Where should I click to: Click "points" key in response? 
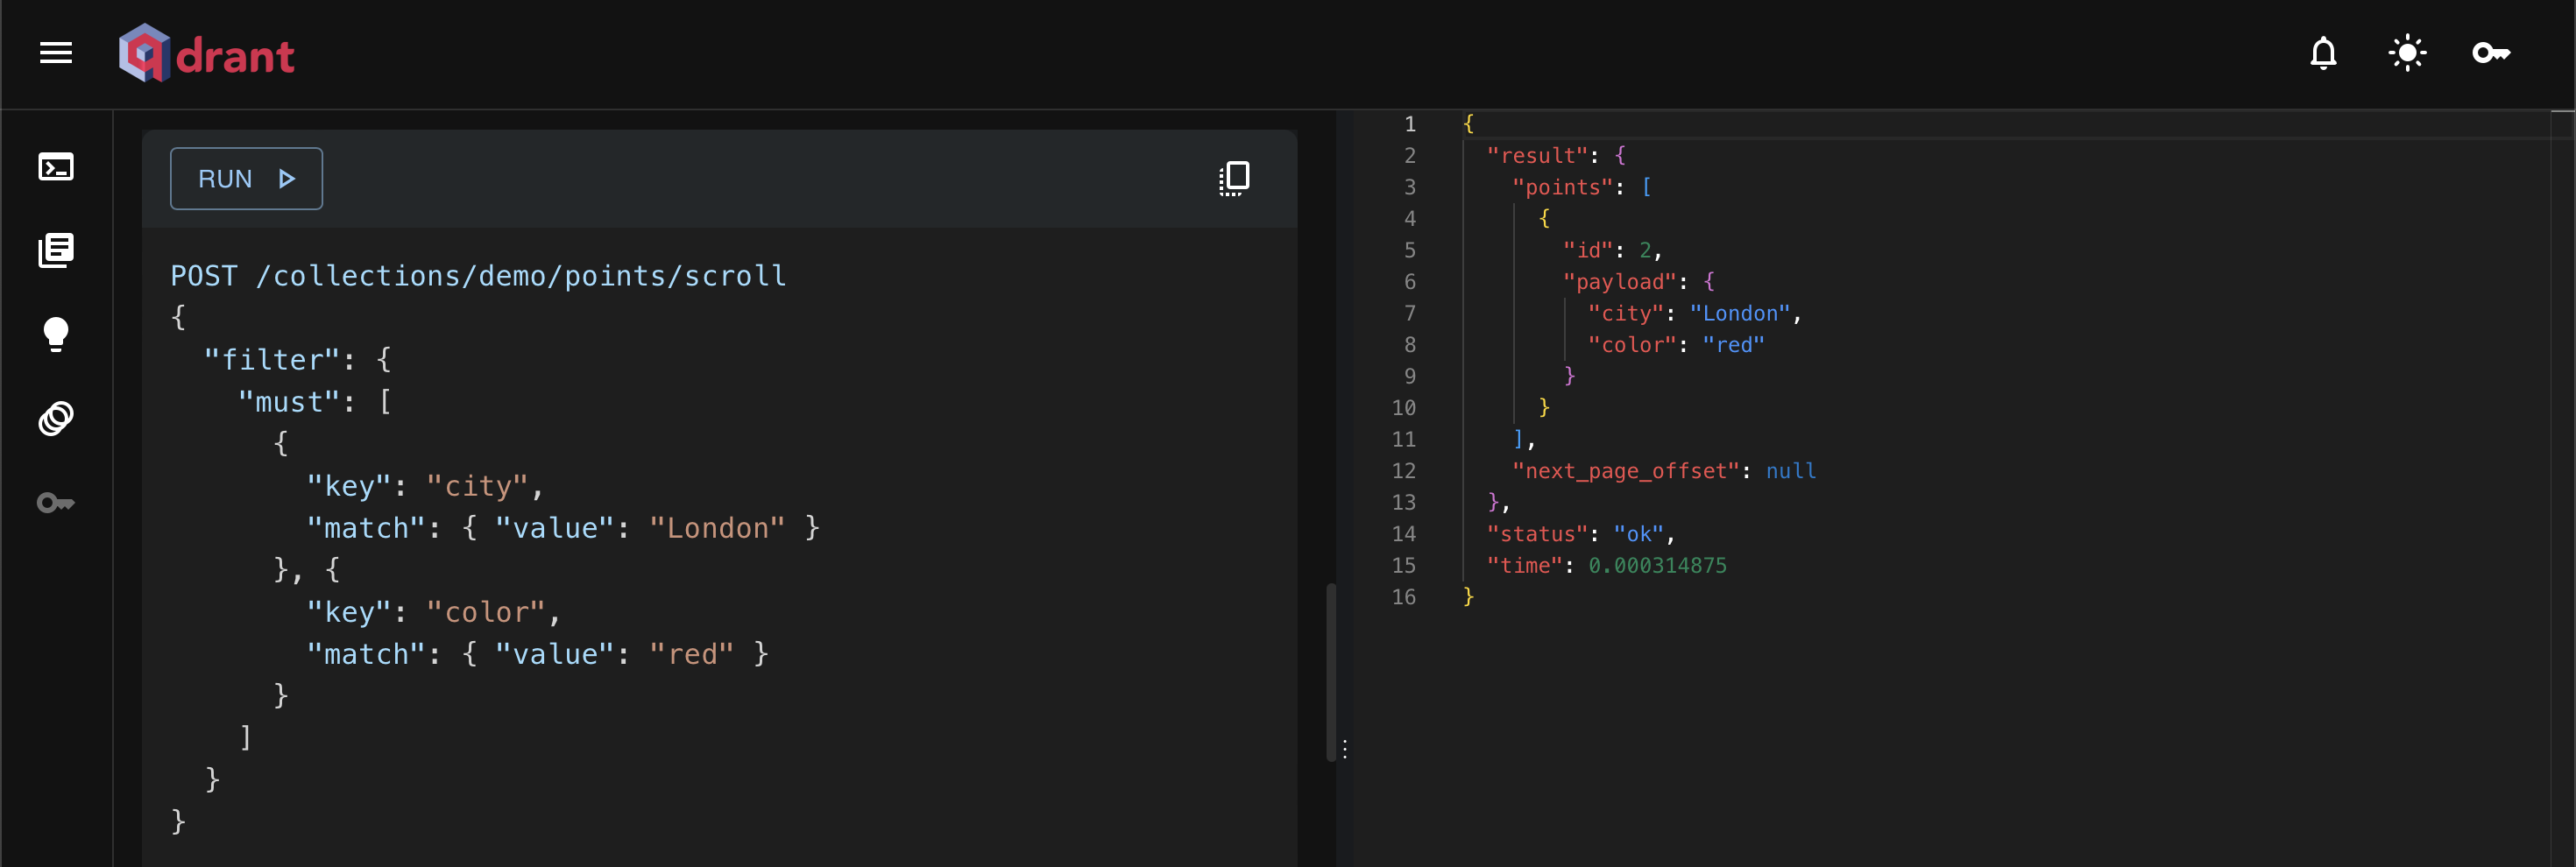(1562, 187)
